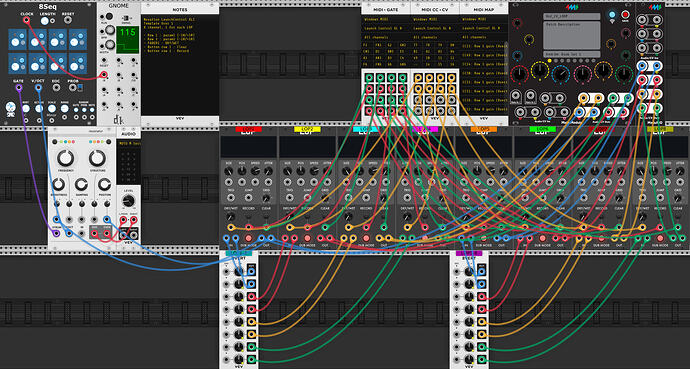Select the CC13 Row 1 gain mapping entry

pyautogui.click(x=484, y=46)
